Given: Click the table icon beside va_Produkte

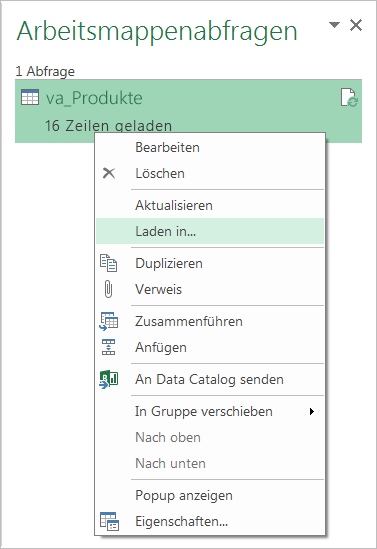Looking at the screenshot, I should tap(30, 97).
